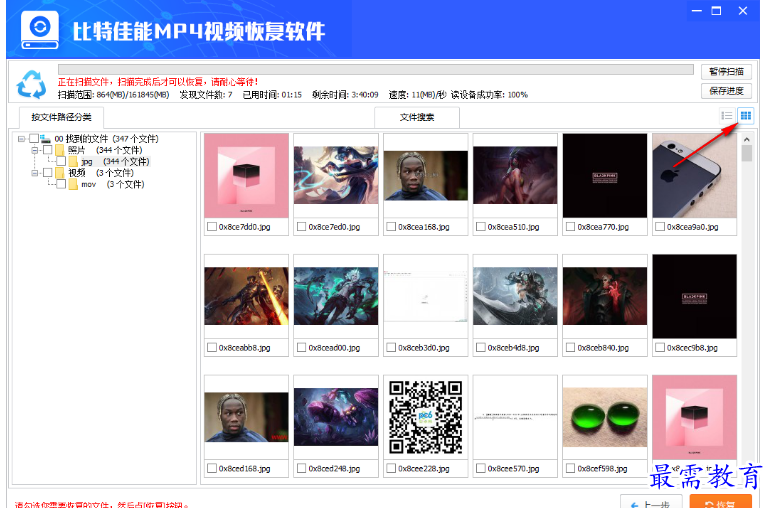Screen dimensions: 771x508
Task: Tick checkbox for 0x8cec9b8.jpg
Action: click(x=660, y=347)
